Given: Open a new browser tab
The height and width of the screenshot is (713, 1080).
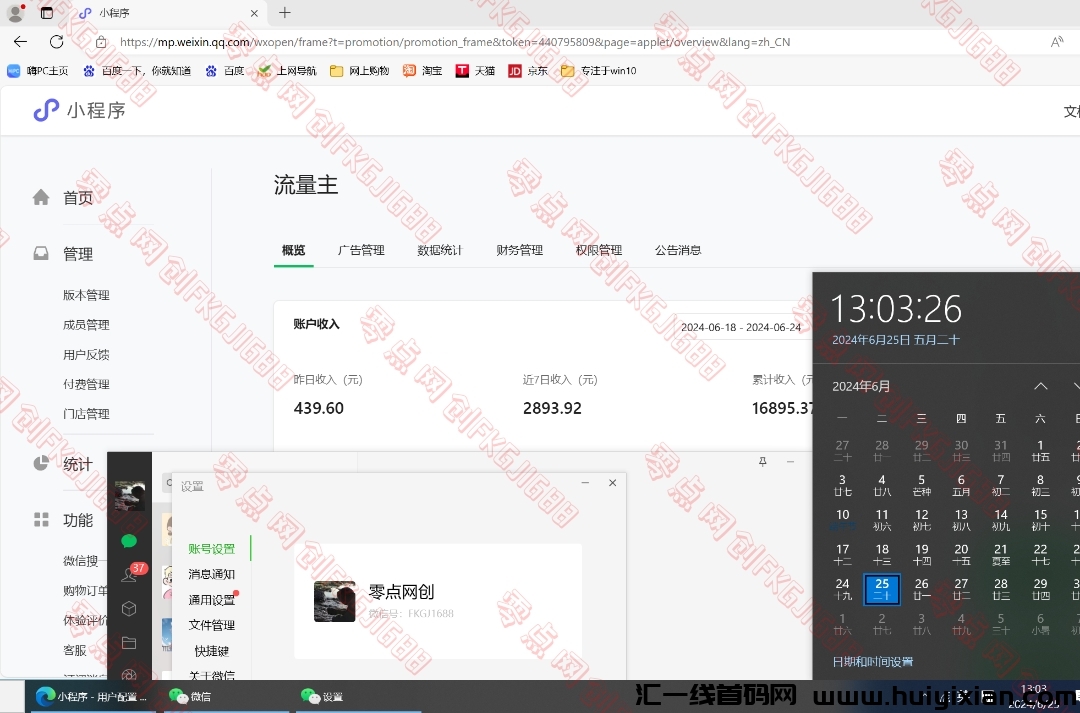Looking at the screenshot, I should [284, 12].
